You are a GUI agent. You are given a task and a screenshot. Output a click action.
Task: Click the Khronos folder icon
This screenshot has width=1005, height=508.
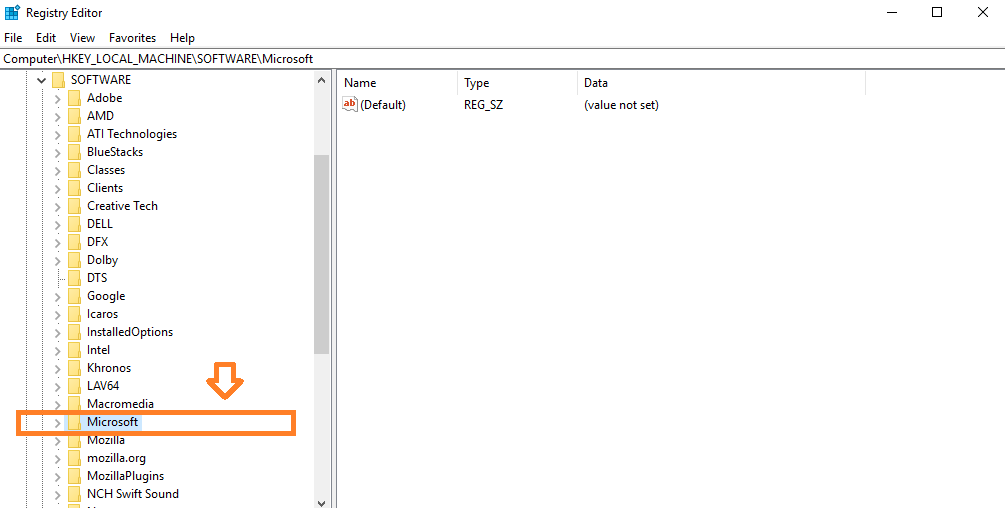[74, 368]
